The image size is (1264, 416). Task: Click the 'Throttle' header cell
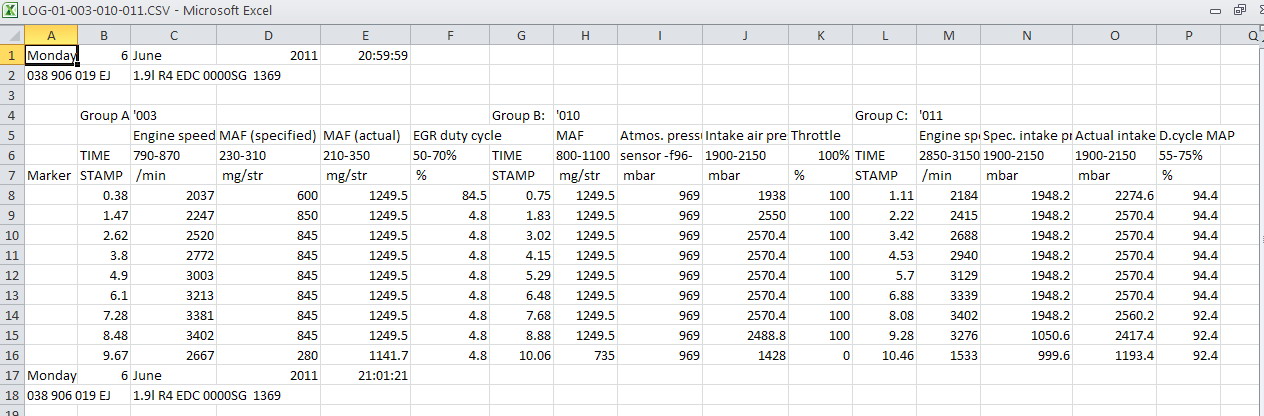click(820, 135)
